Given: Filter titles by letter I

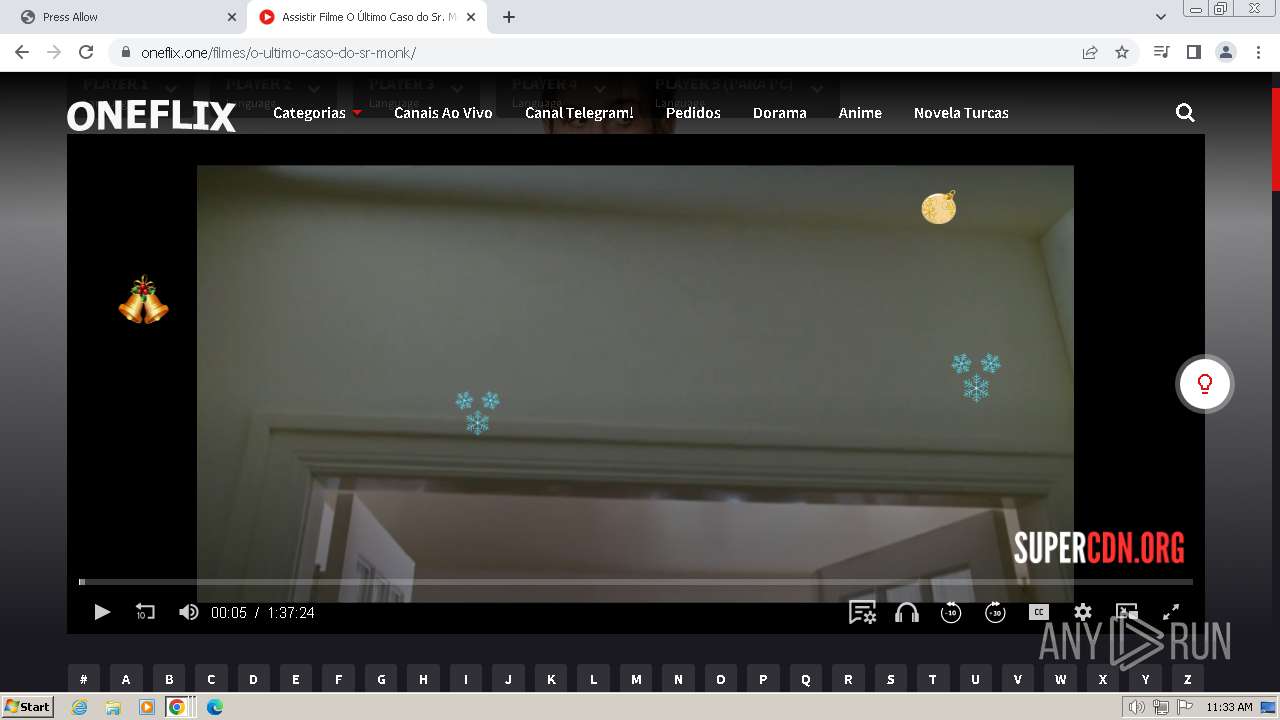Looking at the screenshot, I should coord(466,679).
